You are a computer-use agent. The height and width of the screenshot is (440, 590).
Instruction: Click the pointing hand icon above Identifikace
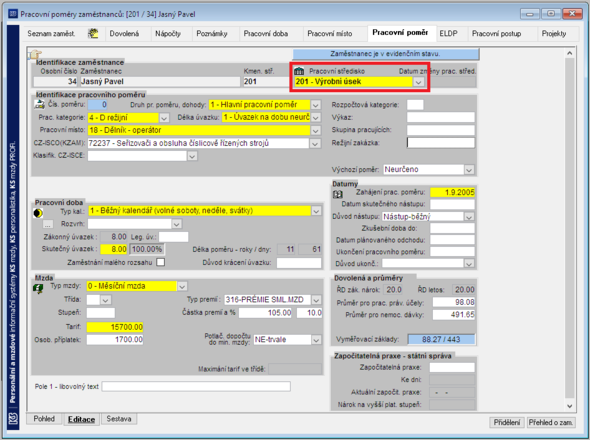pos(35,54)
